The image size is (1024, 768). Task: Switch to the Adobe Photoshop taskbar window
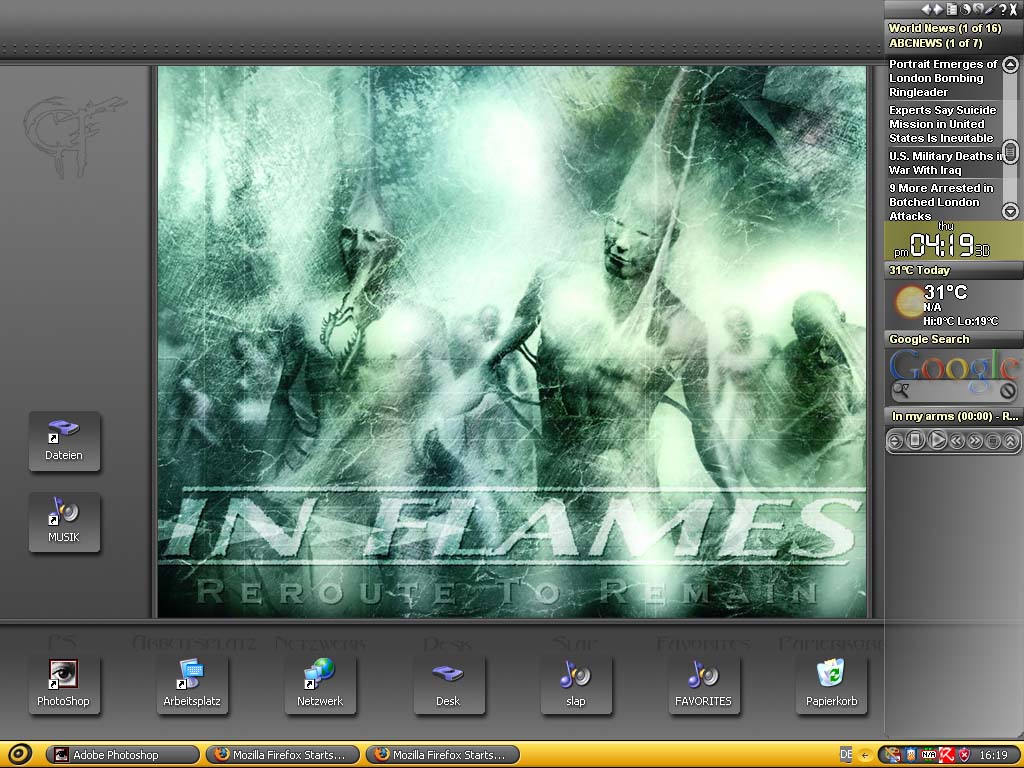click(x=122, y=755)
